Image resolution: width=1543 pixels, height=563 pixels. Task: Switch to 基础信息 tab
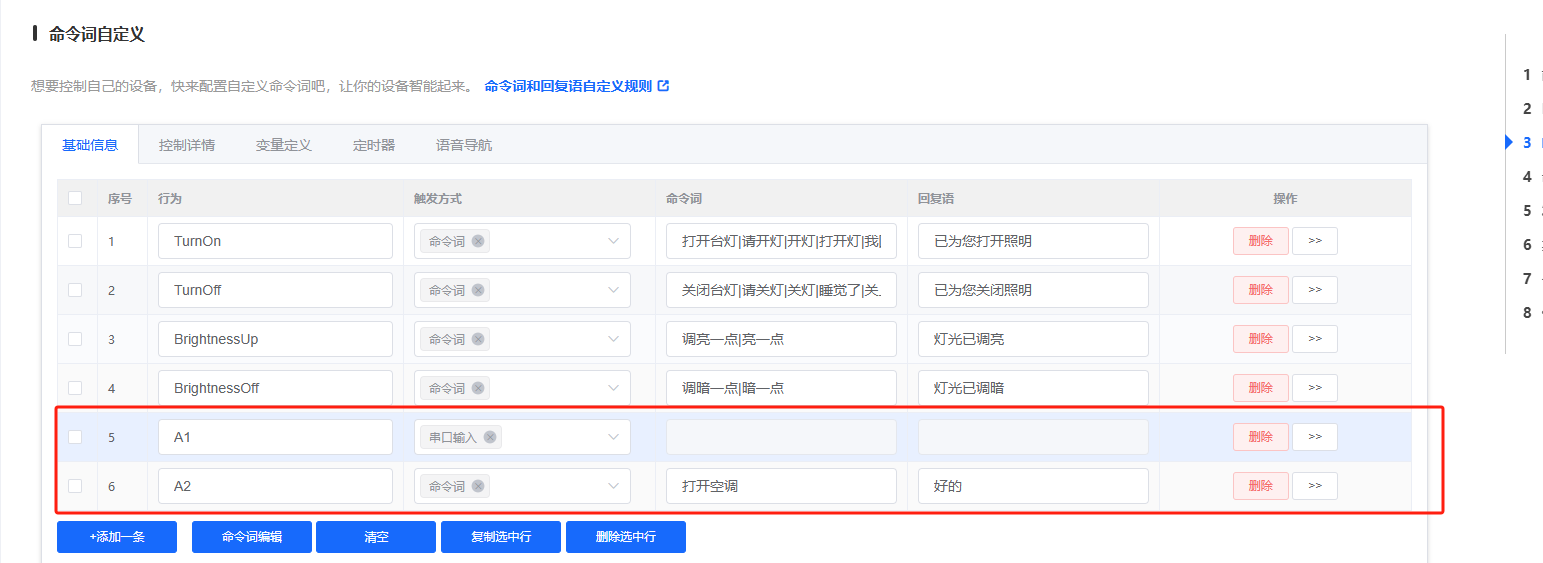(x=90, y=145)
